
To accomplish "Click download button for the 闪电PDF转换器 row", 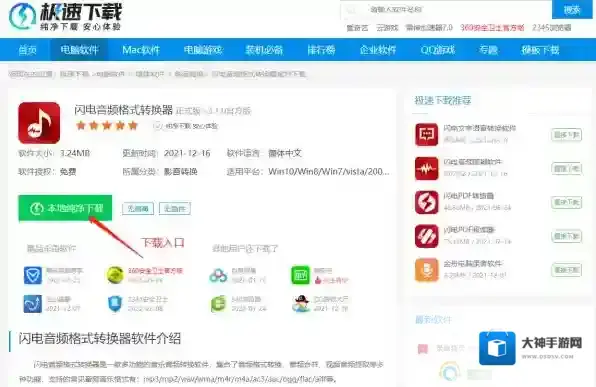I will (566, 202).
